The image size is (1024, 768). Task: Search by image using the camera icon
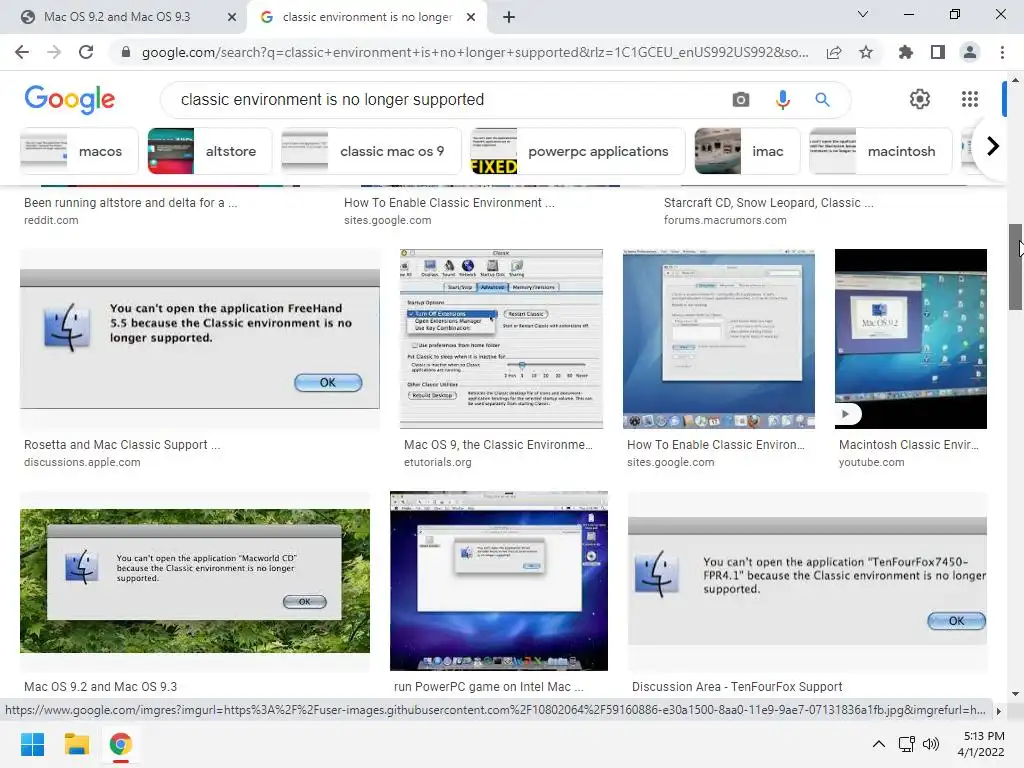point(741,99)
